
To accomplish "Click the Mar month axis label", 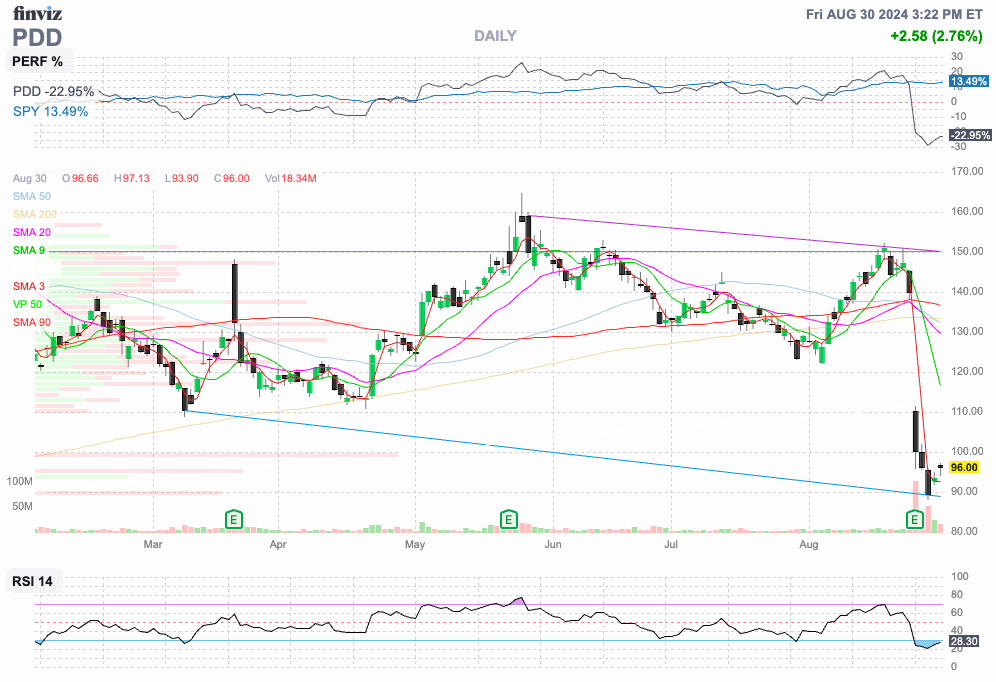I will pyautogui.click(x=153, y=544).
